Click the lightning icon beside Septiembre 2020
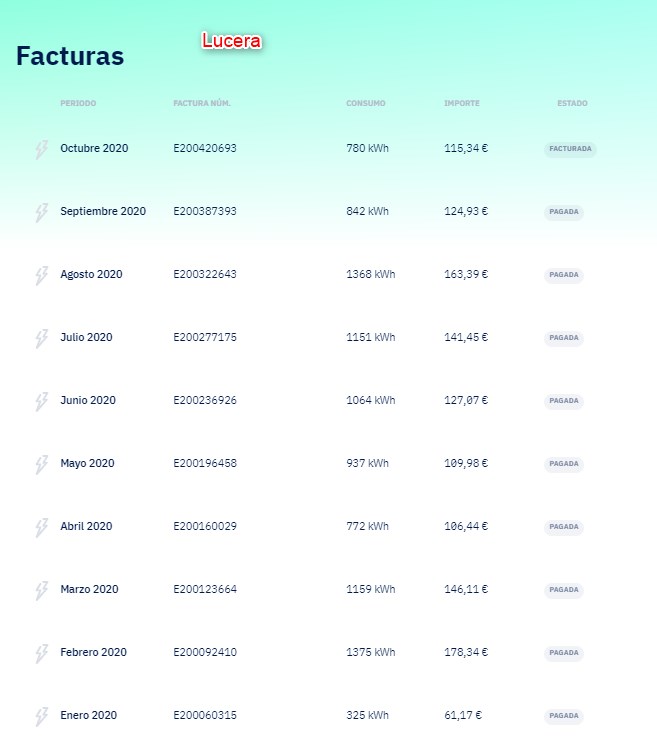 pyautogui.click(x=42, y=213)
